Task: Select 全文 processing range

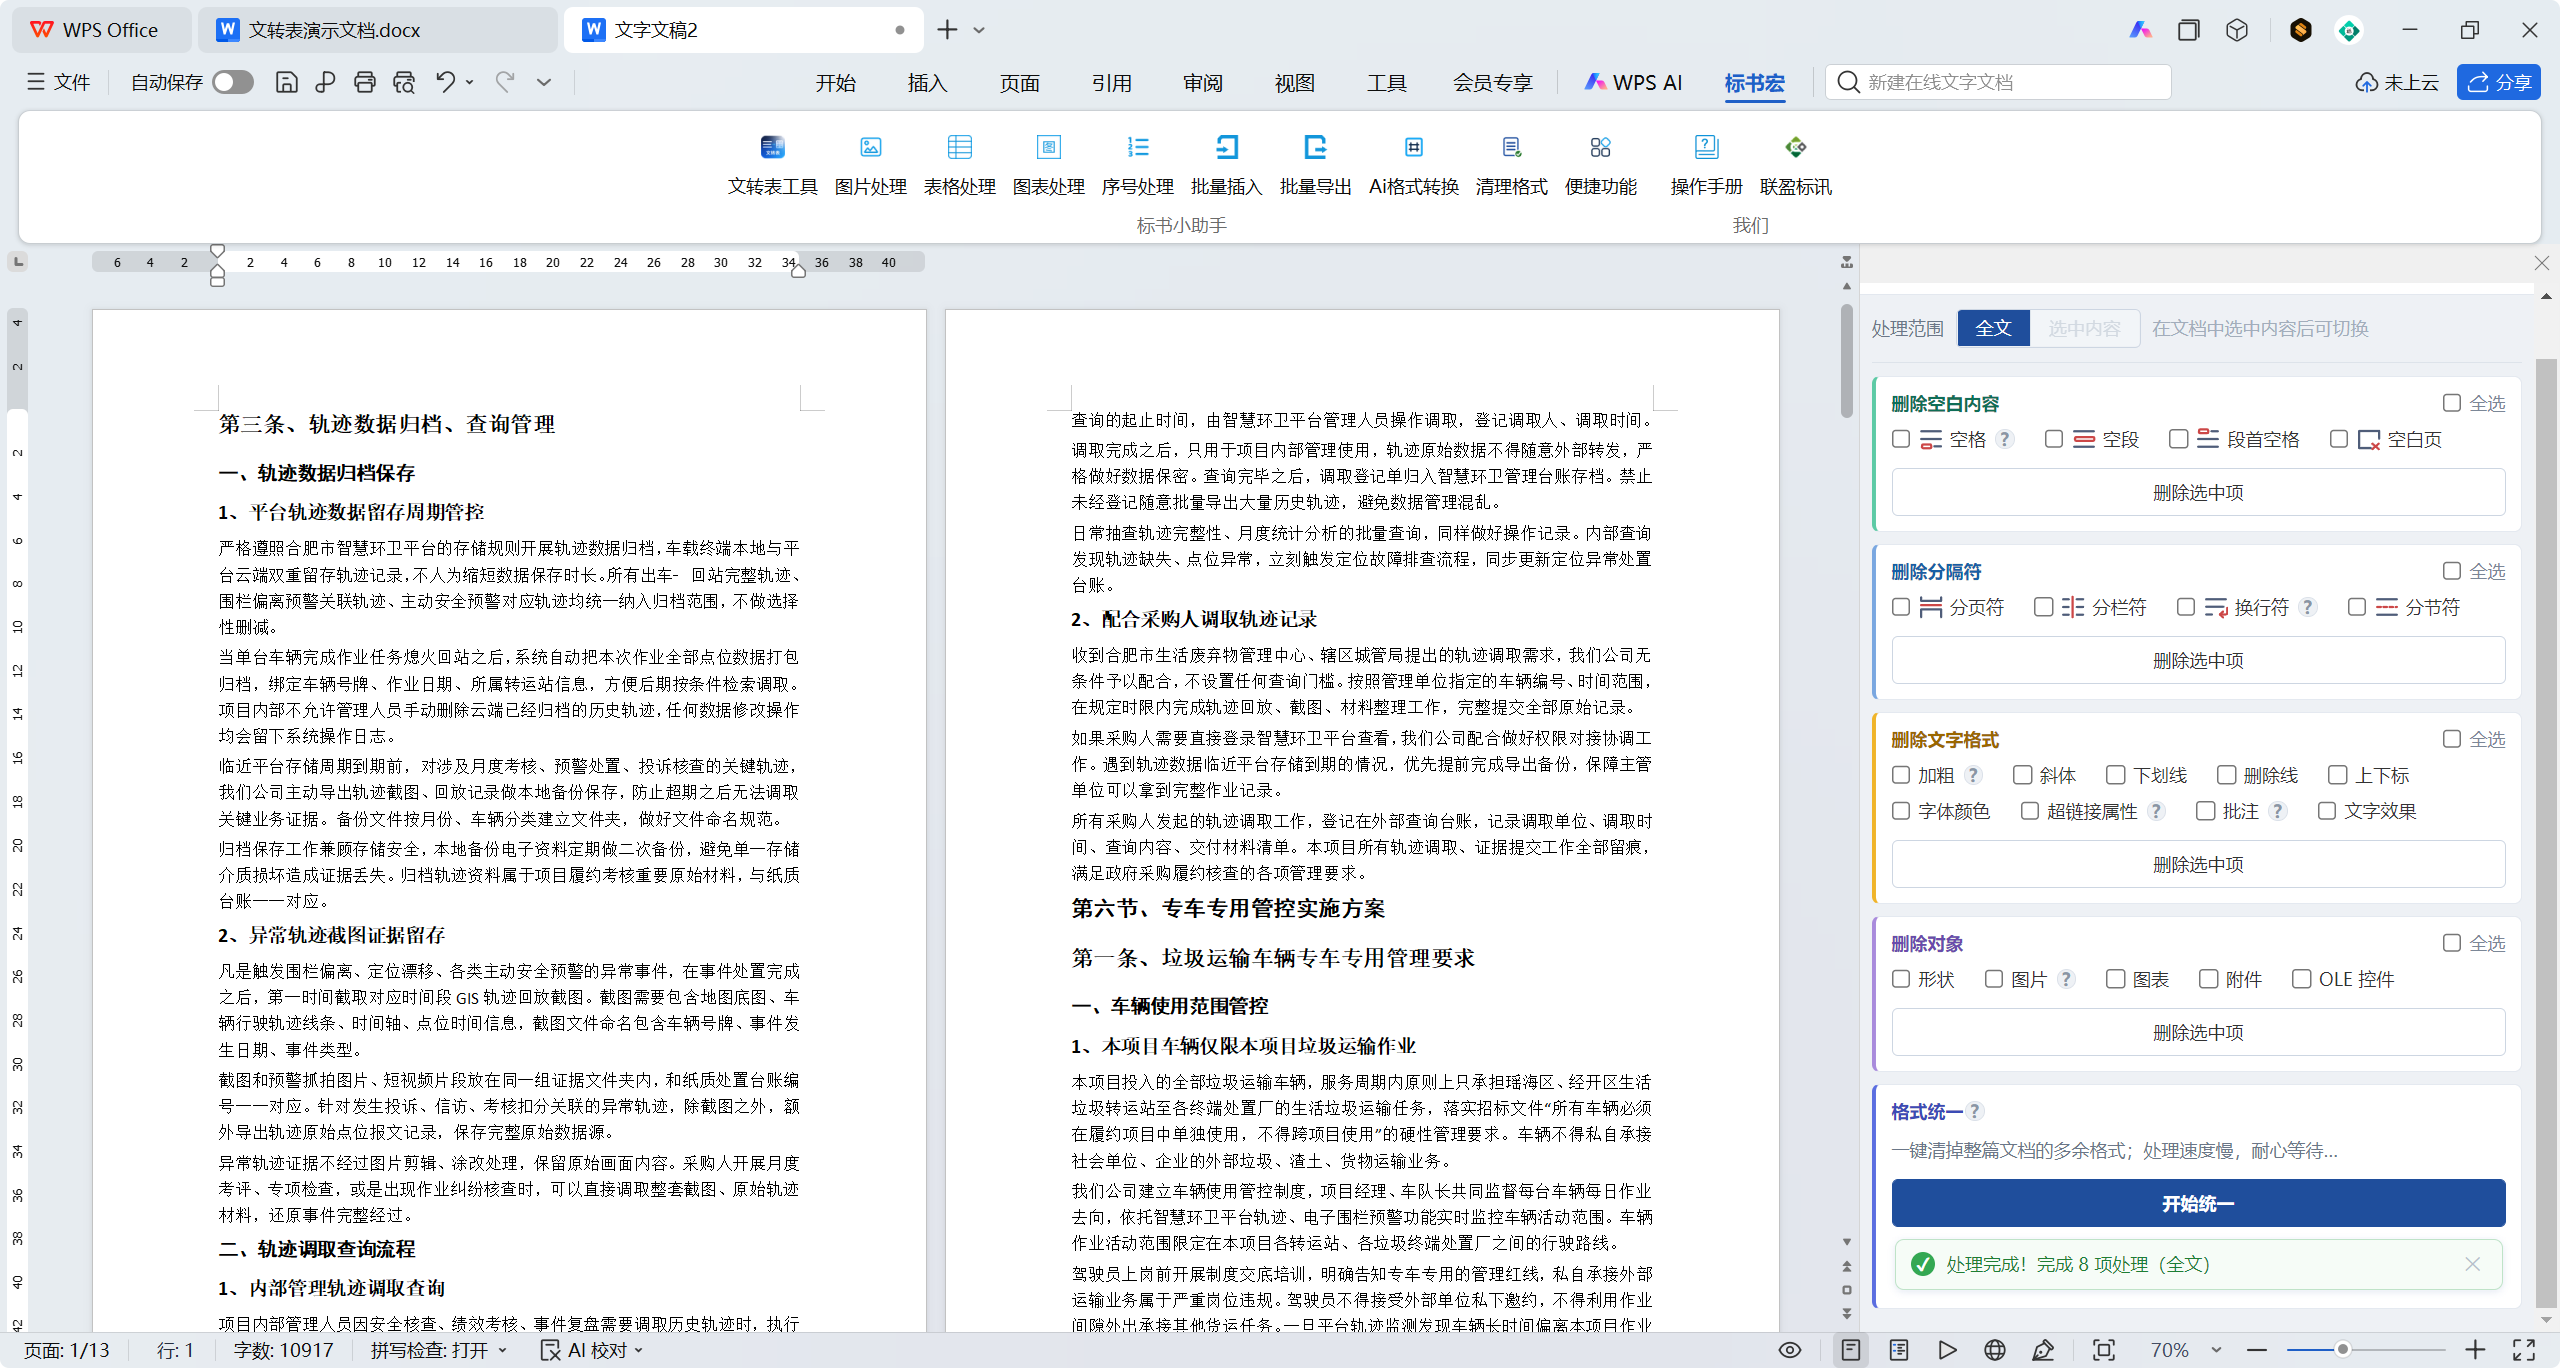Action: [x=1993, y=328]
